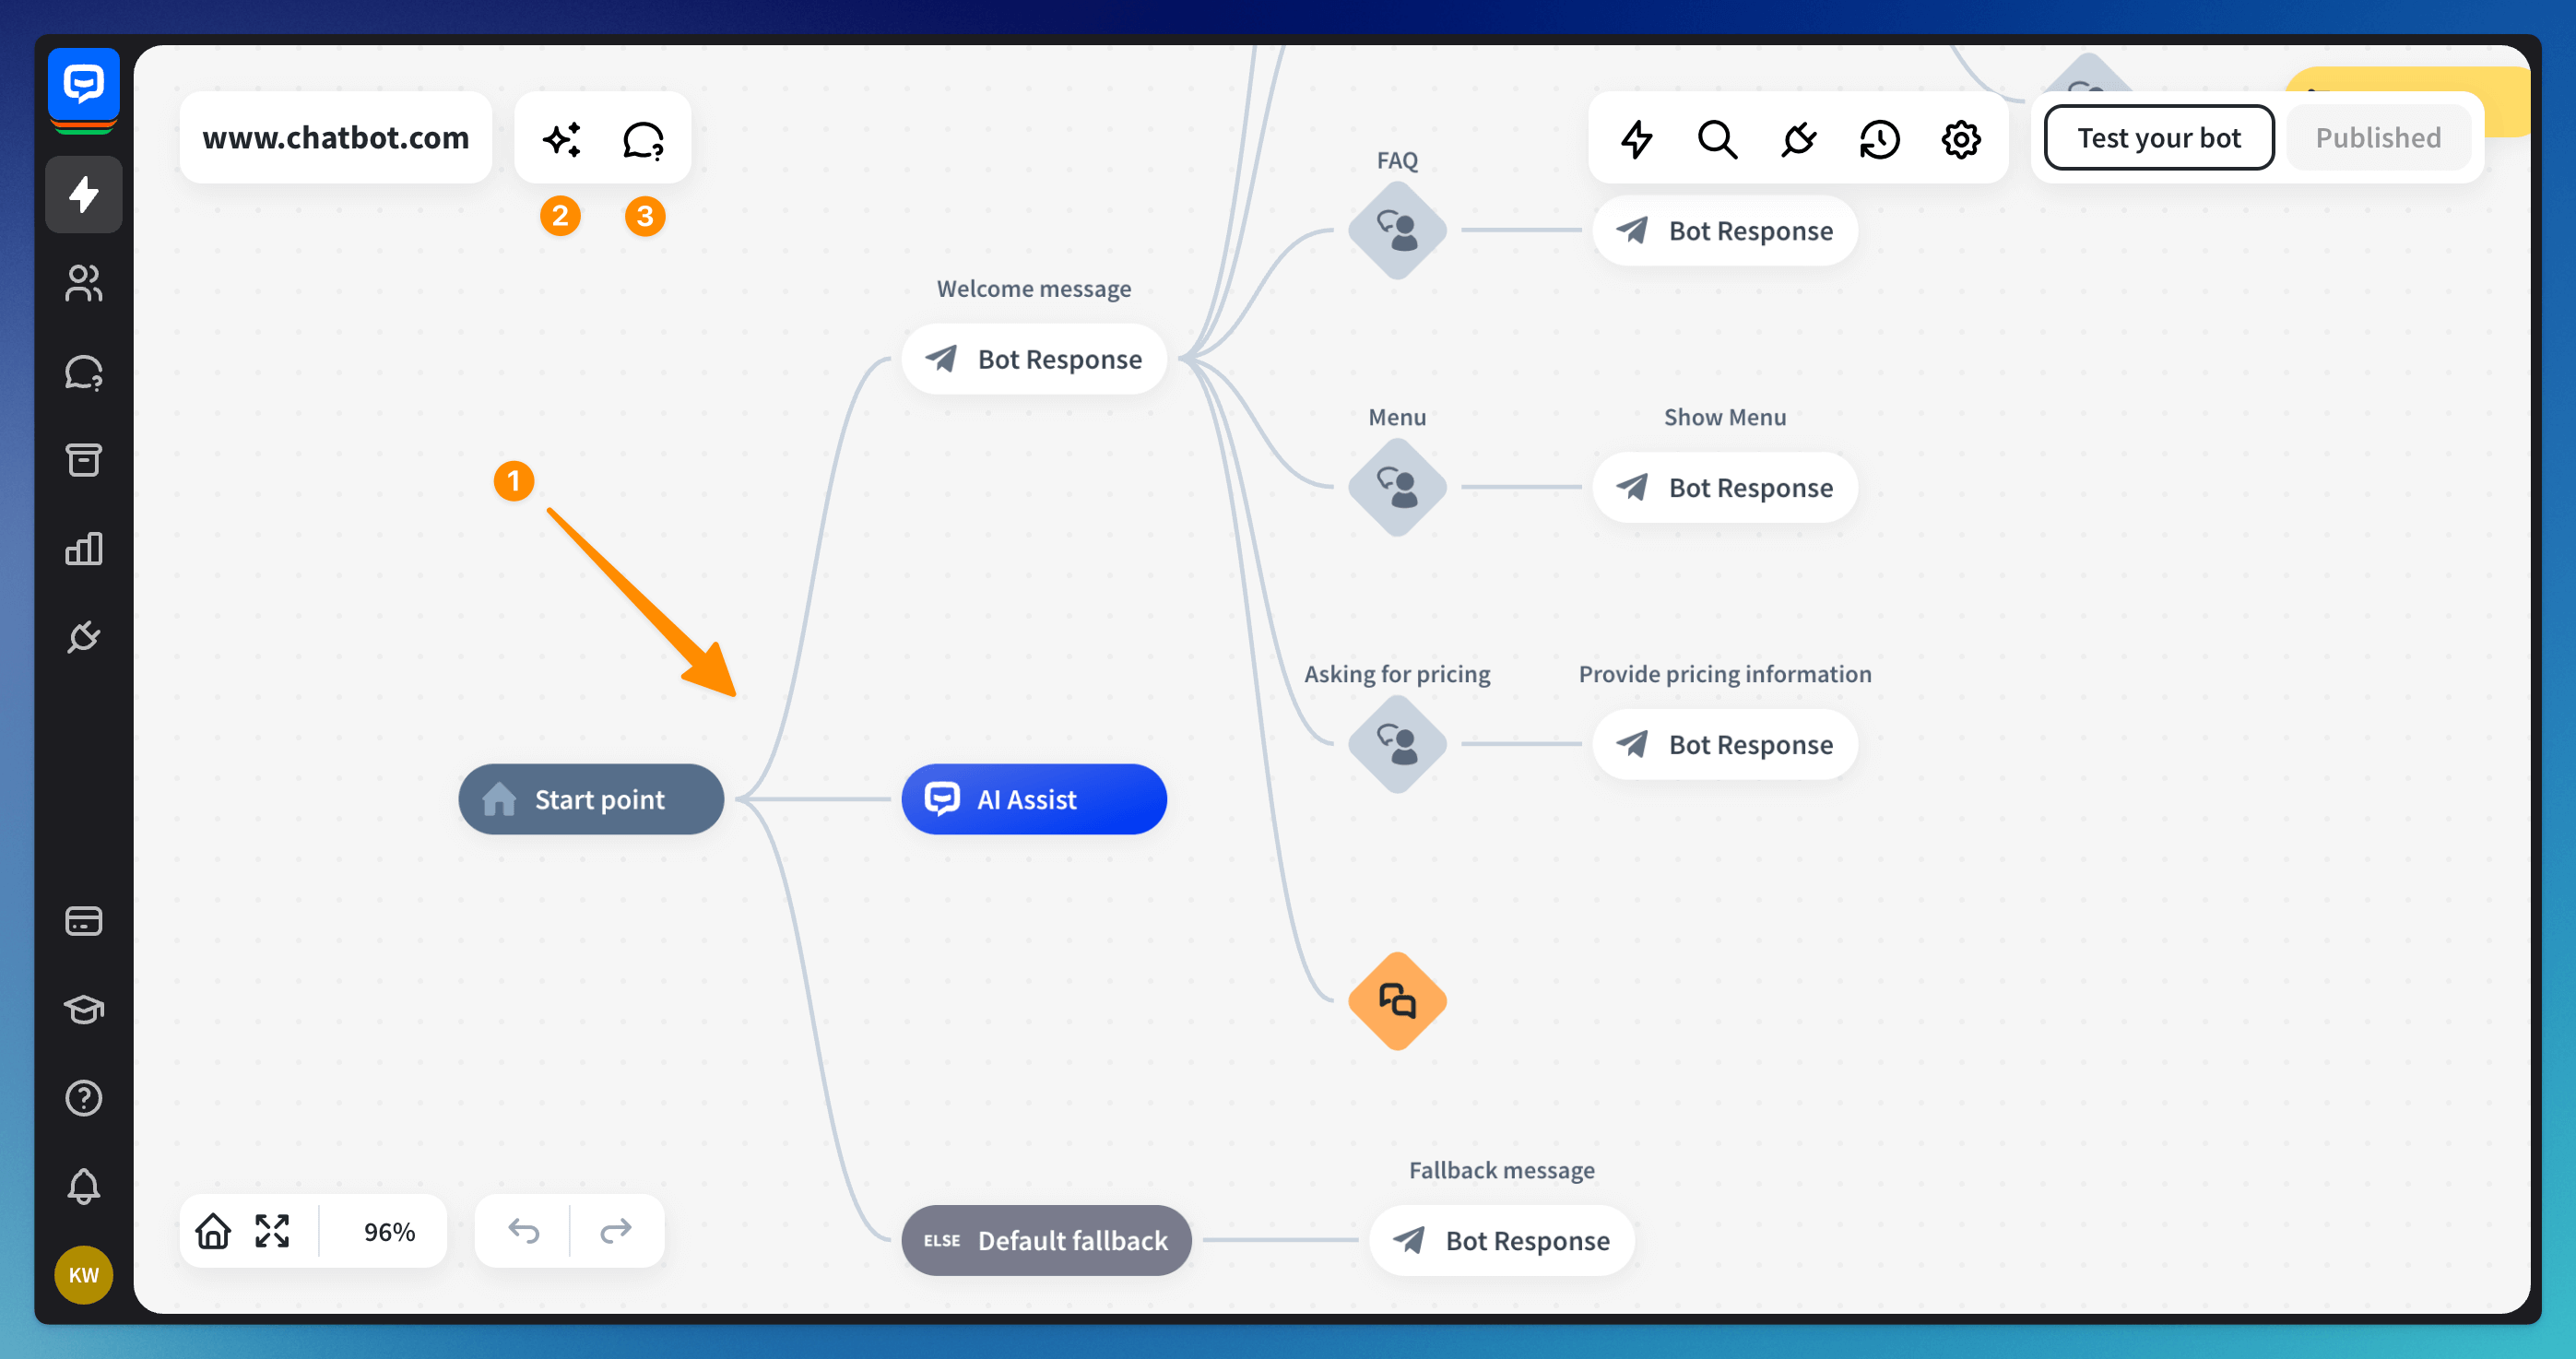Click the 96% zoom level indicator
The height and width of the screenshot is (1359, 2576).
pyautogui.click(x=389, y=1231)
